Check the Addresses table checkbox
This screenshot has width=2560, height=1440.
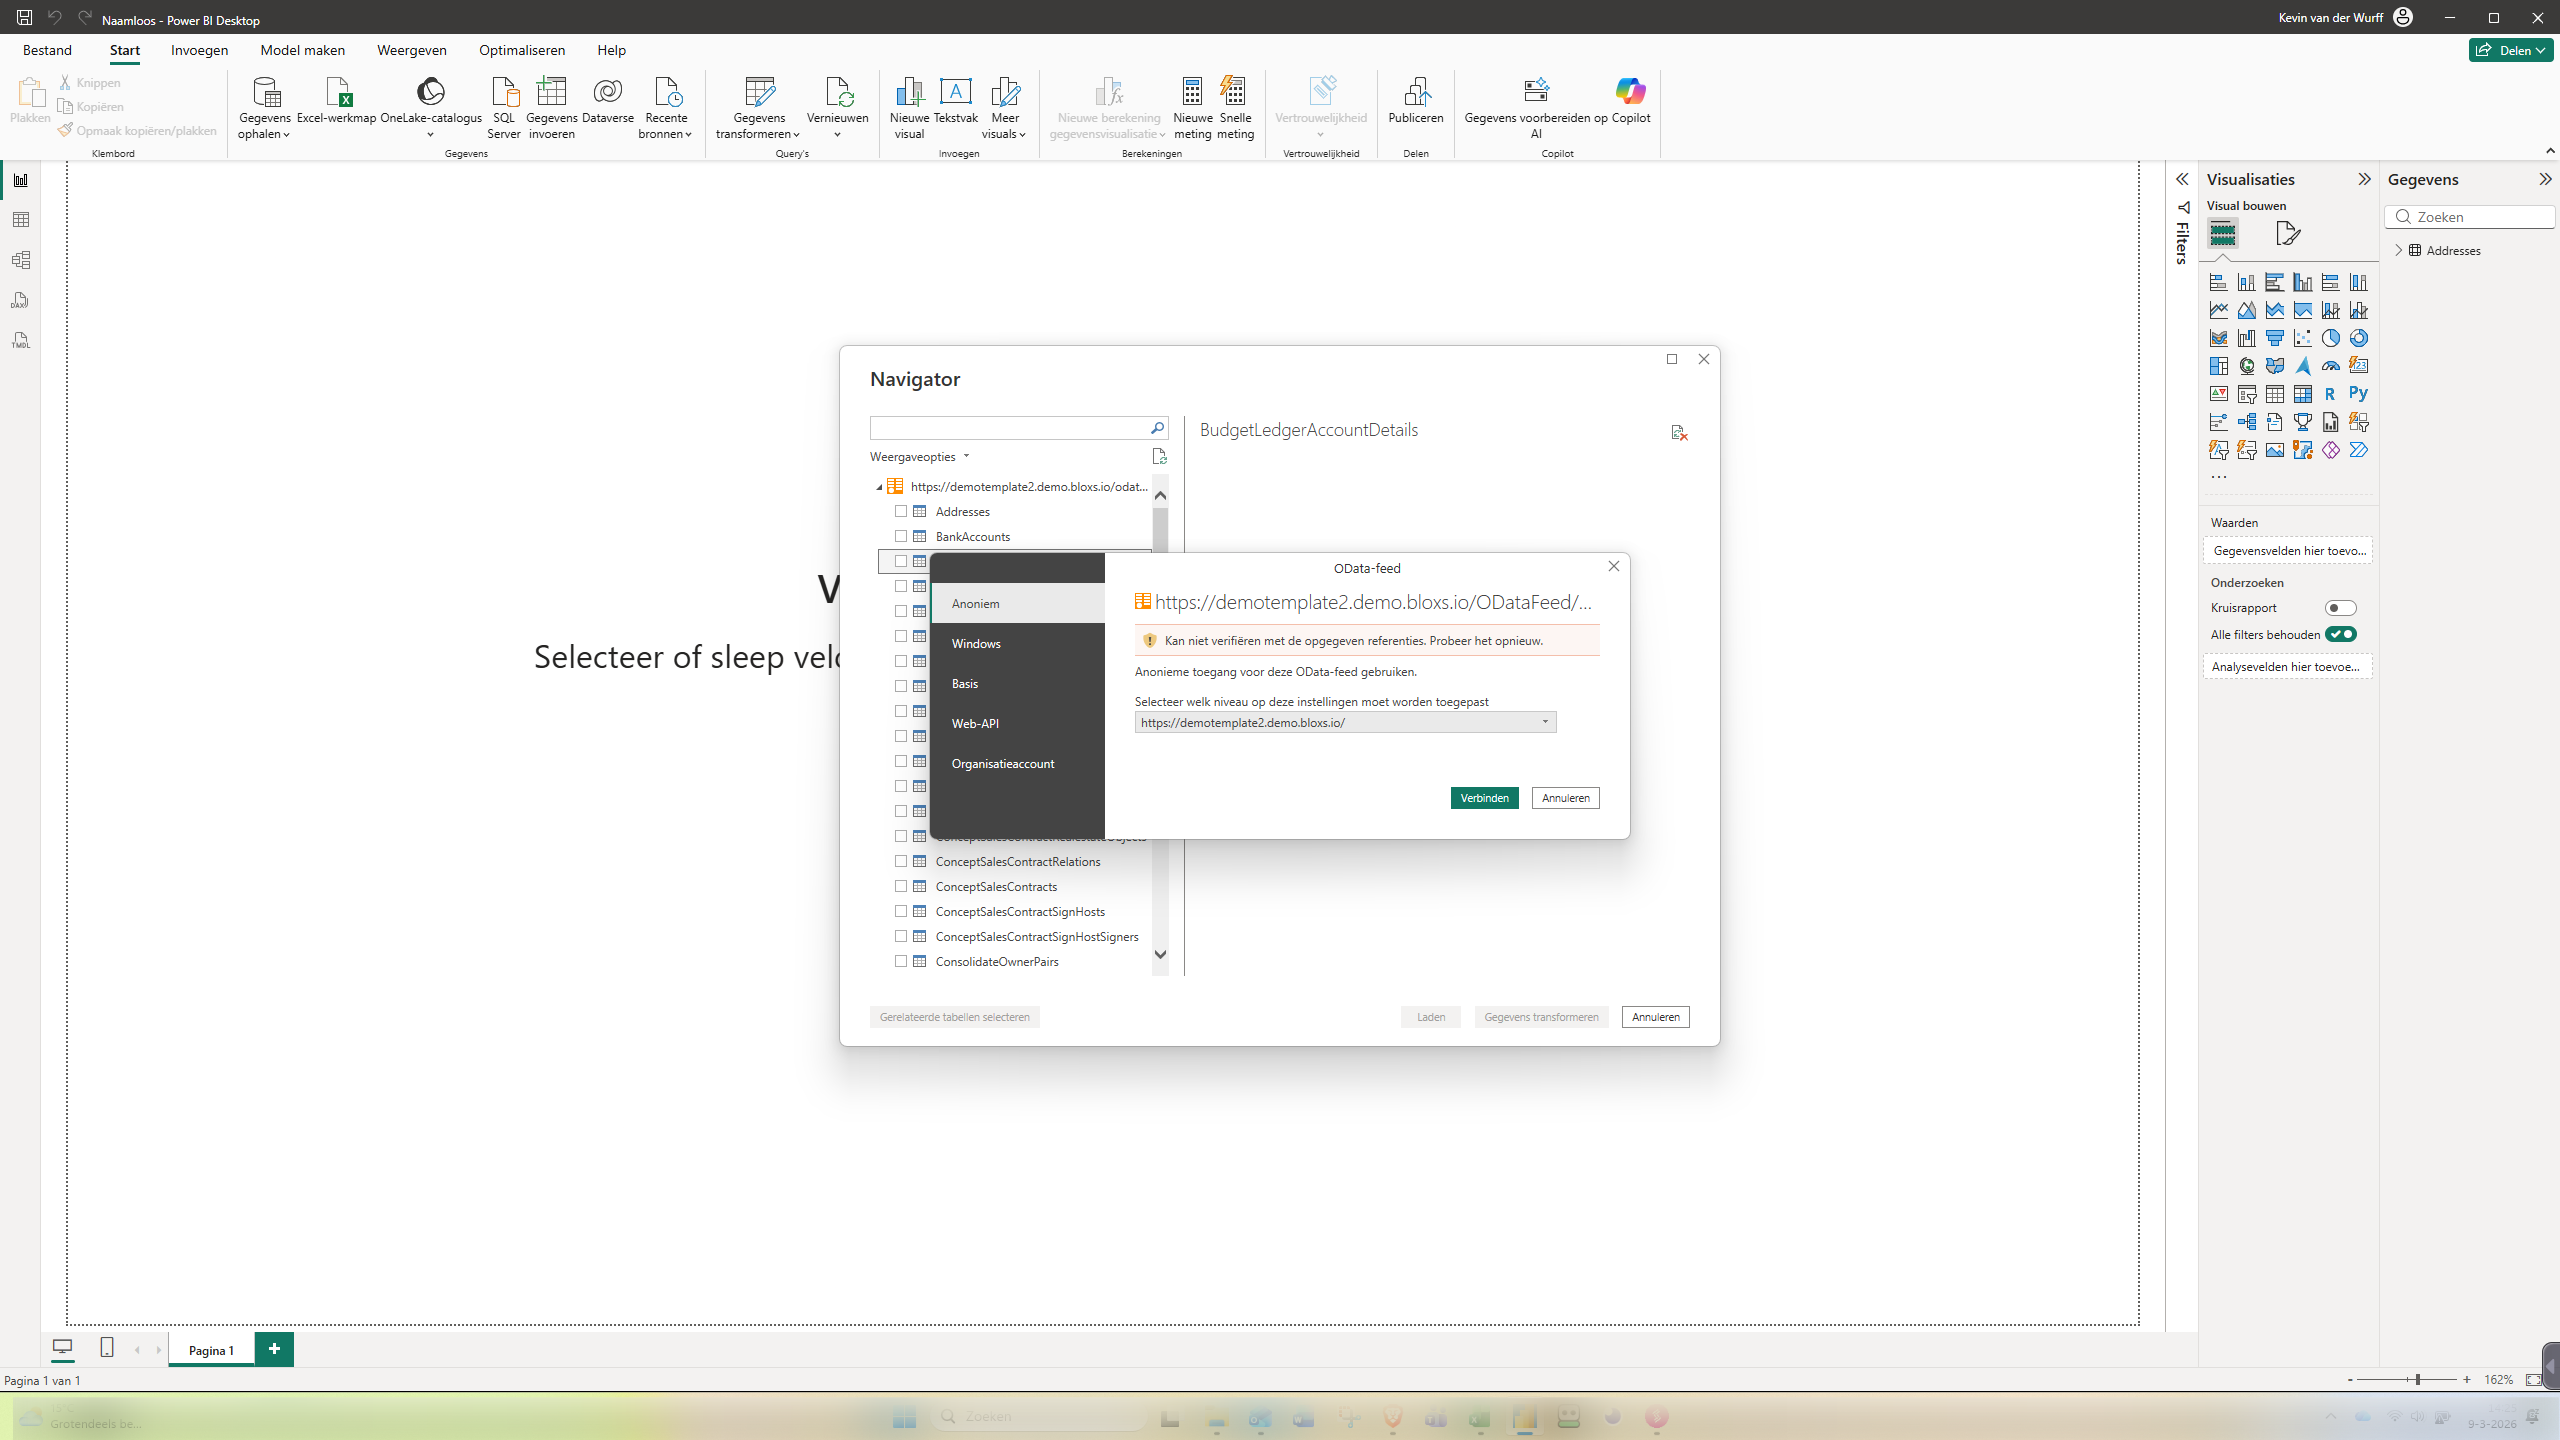coord(901,511)
